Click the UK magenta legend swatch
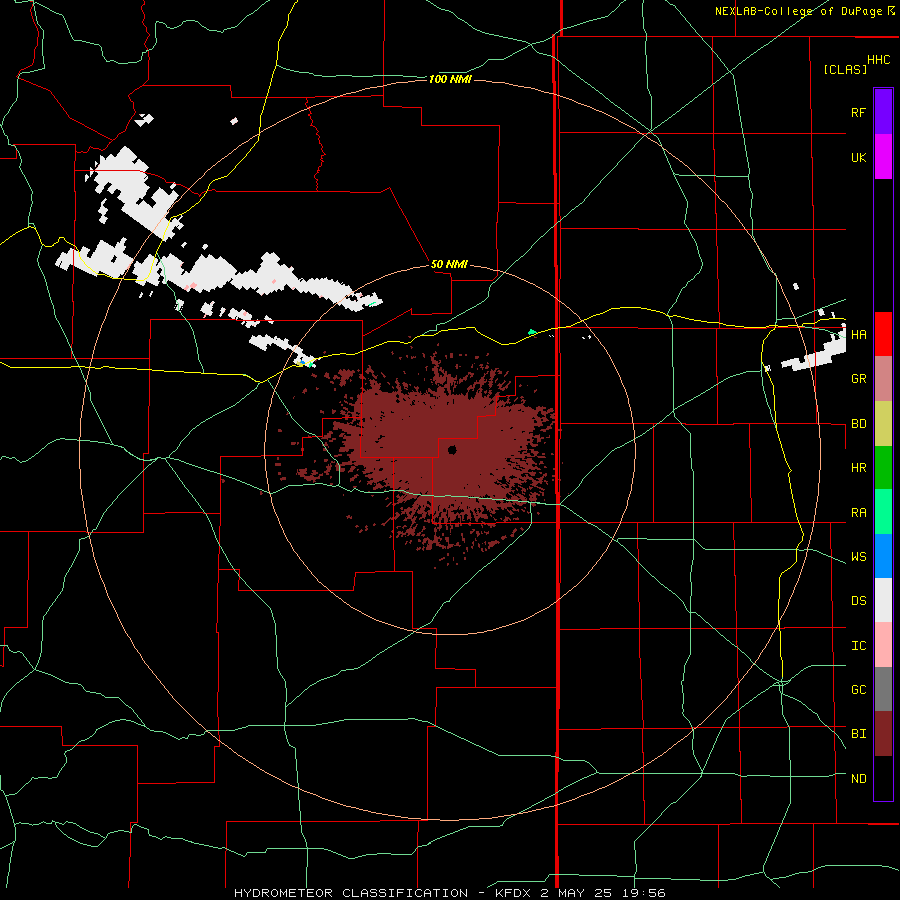Viewport: 900px width, 900px height. pos(883,157)
